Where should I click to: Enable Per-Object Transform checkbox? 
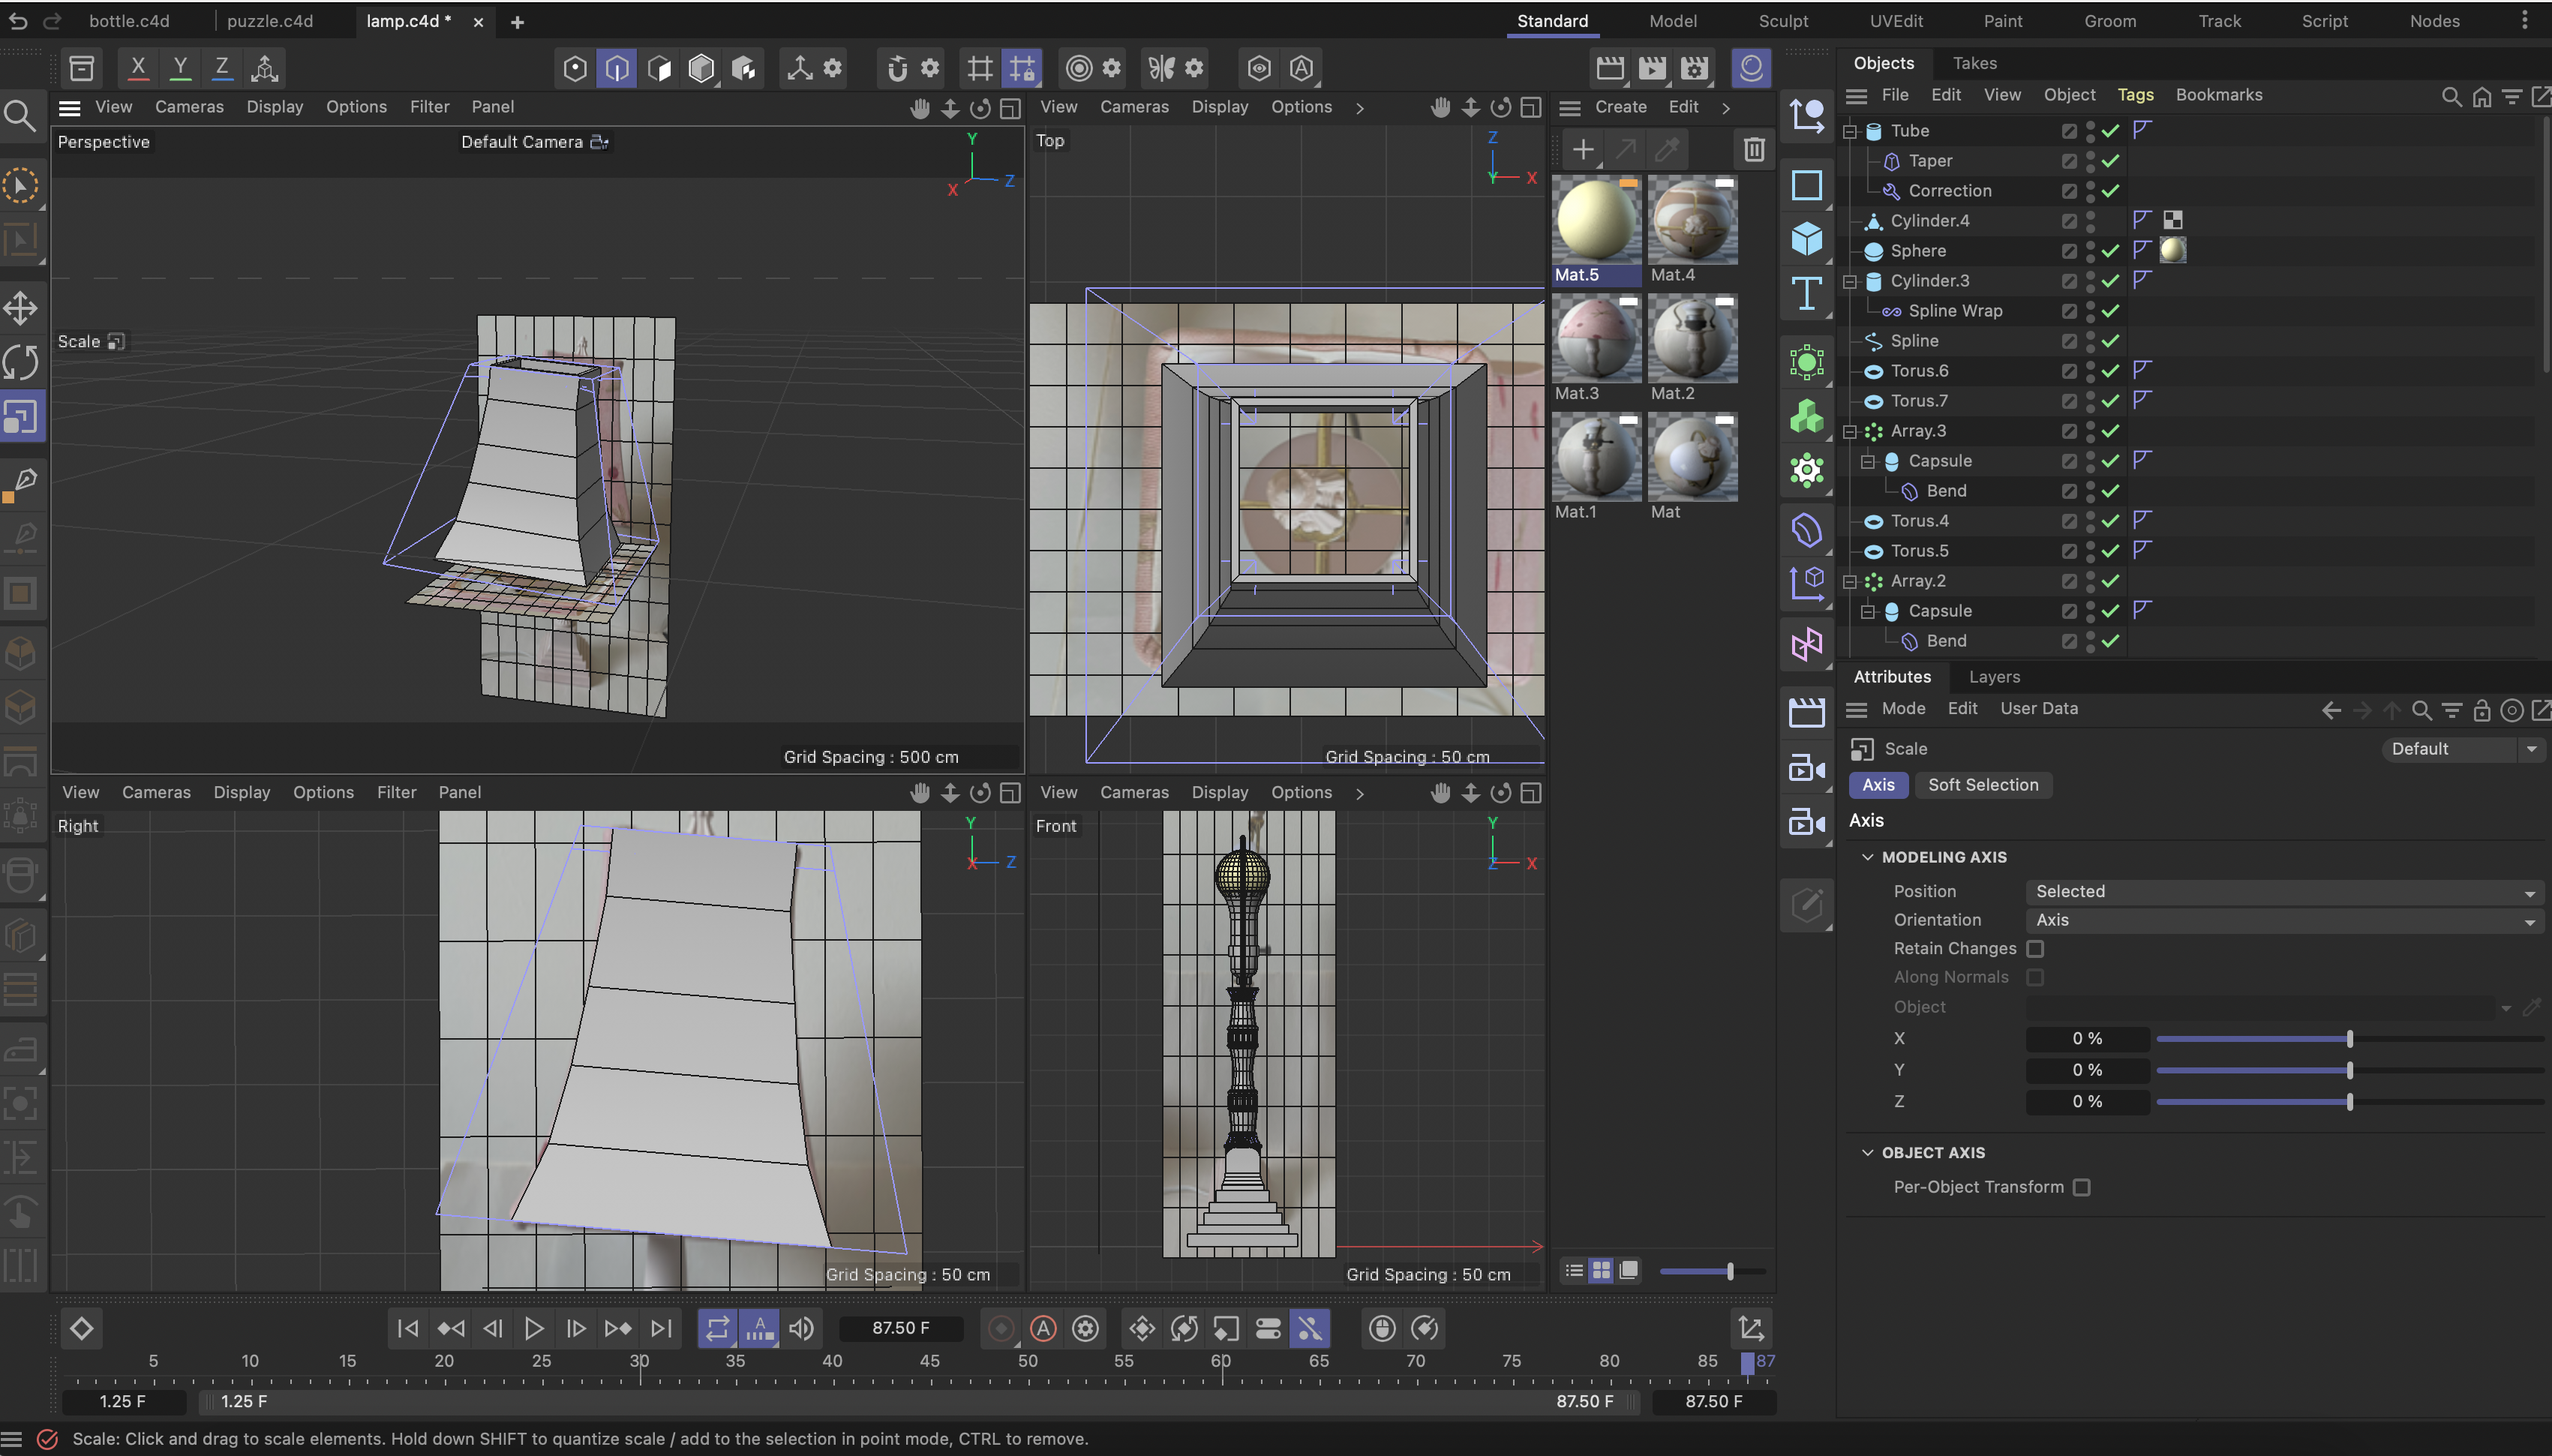coord(2081,1188)
